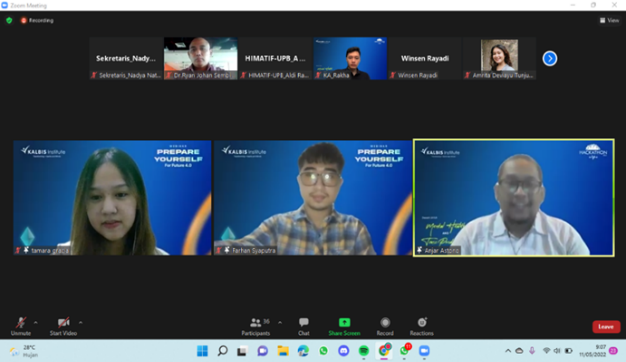
Task: Open the Chat panel
Action: point(303,326)
